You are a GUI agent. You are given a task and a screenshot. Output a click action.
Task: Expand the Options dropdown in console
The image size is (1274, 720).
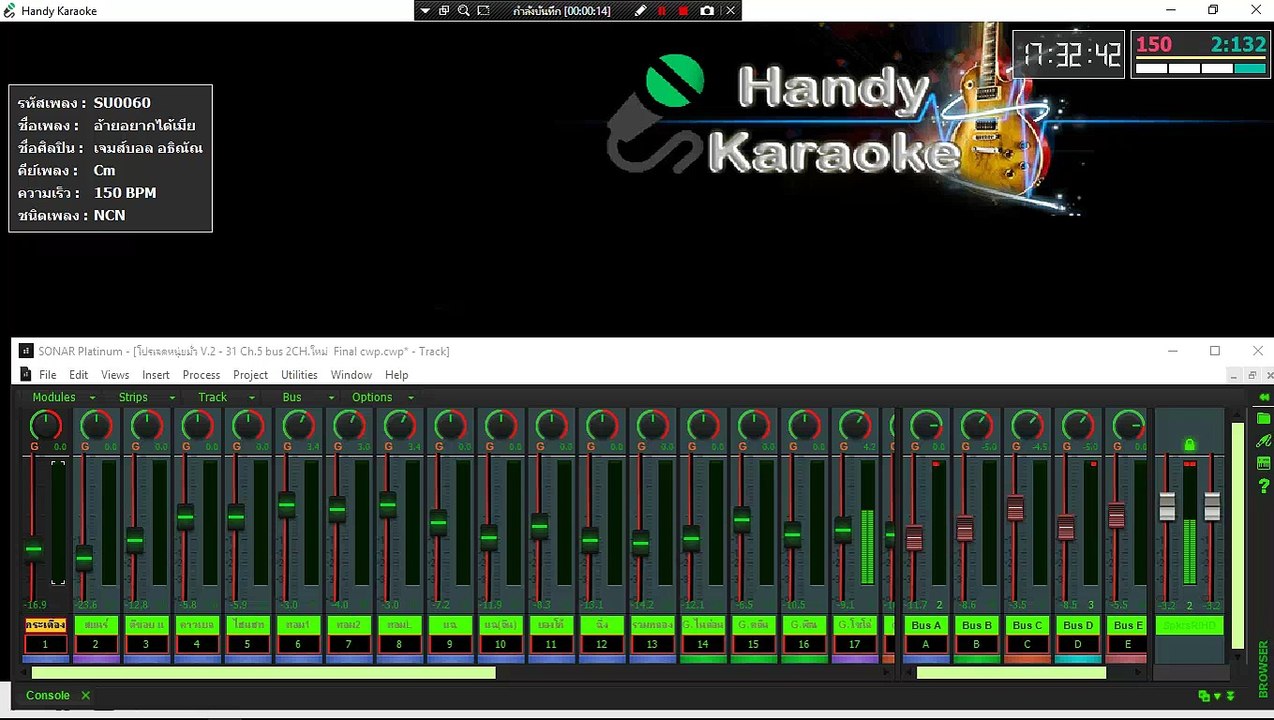click(382, 397)
